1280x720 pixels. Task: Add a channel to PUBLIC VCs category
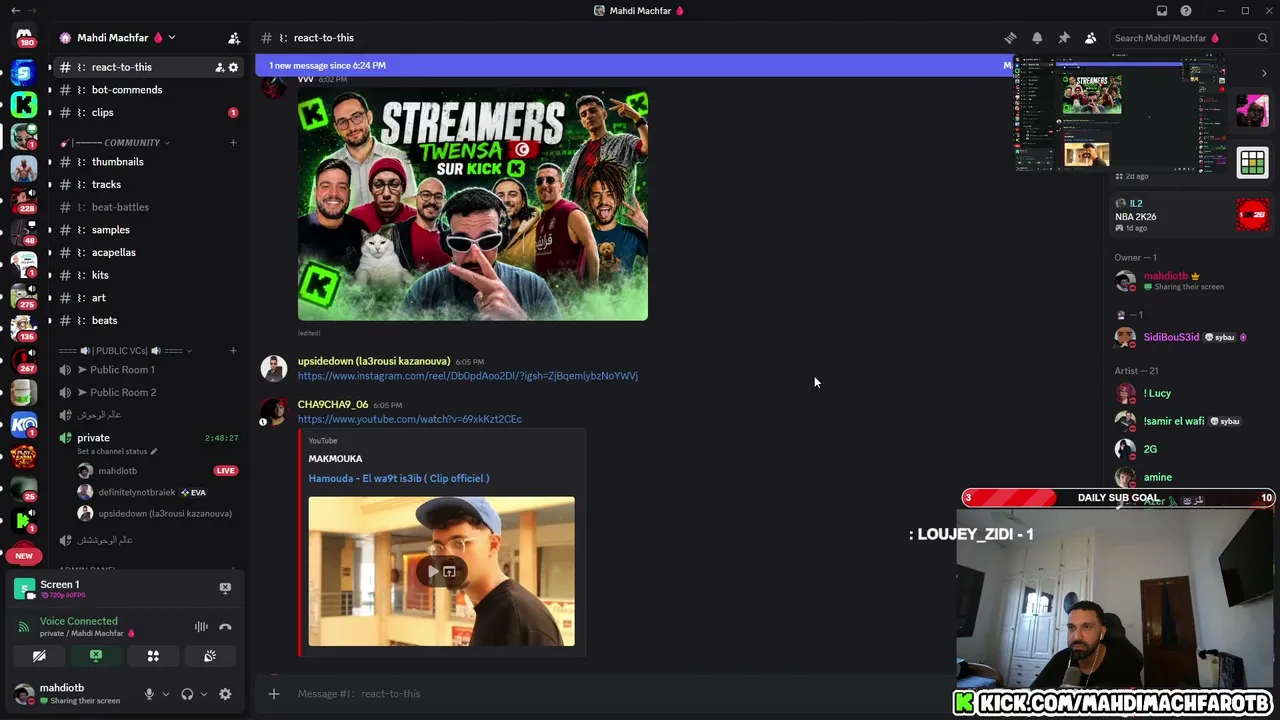coord(233,351)
